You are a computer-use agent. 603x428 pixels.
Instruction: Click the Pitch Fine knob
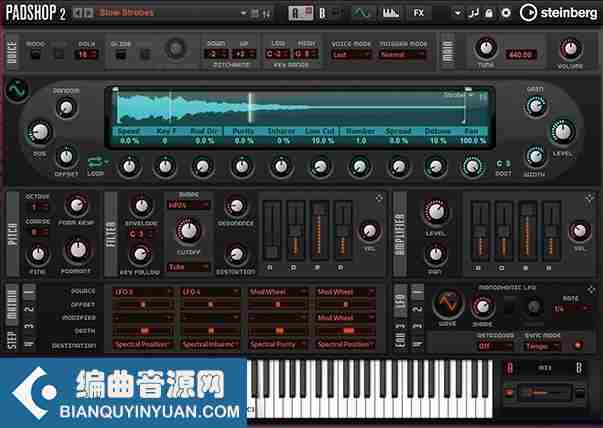(x=38, y=254)
